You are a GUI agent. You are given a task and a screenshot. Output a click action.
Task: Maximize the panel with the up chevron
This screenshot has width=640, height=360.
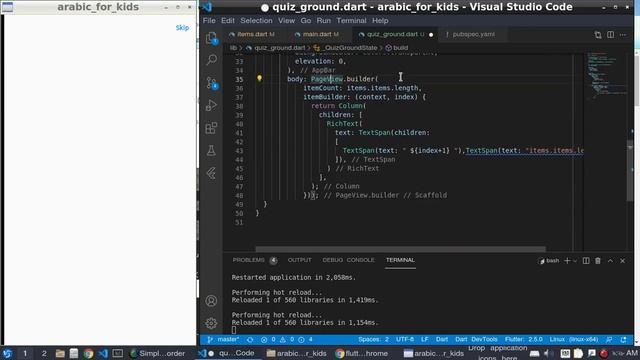coord(610,261)
